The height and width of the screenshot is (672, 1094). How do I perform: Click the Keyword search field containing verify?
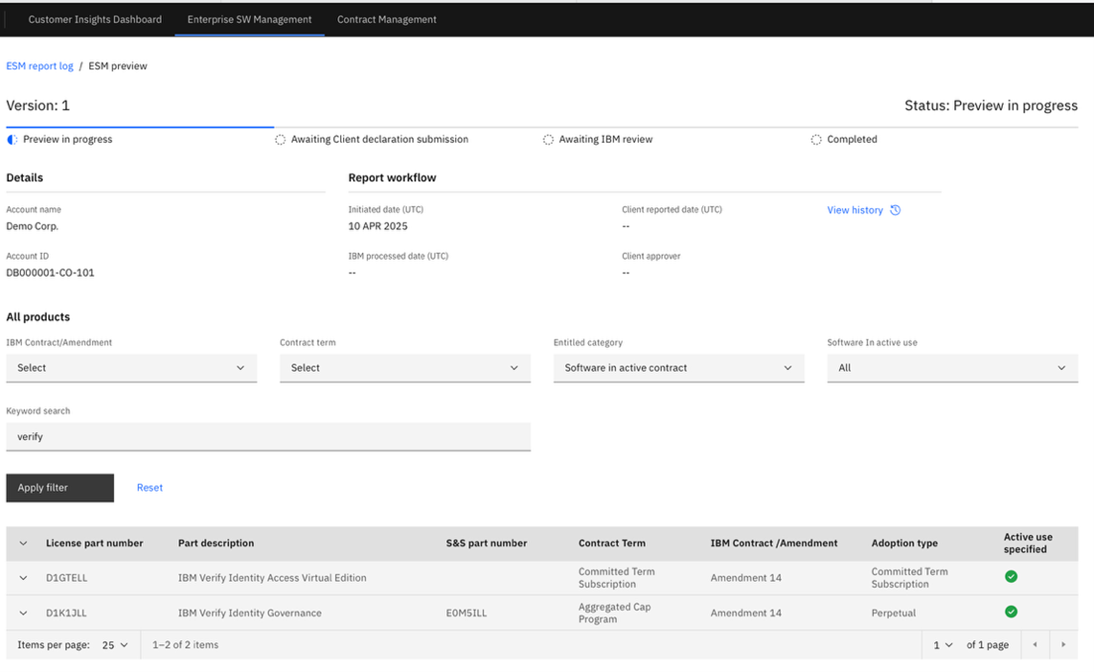click(x=269, y=437)
